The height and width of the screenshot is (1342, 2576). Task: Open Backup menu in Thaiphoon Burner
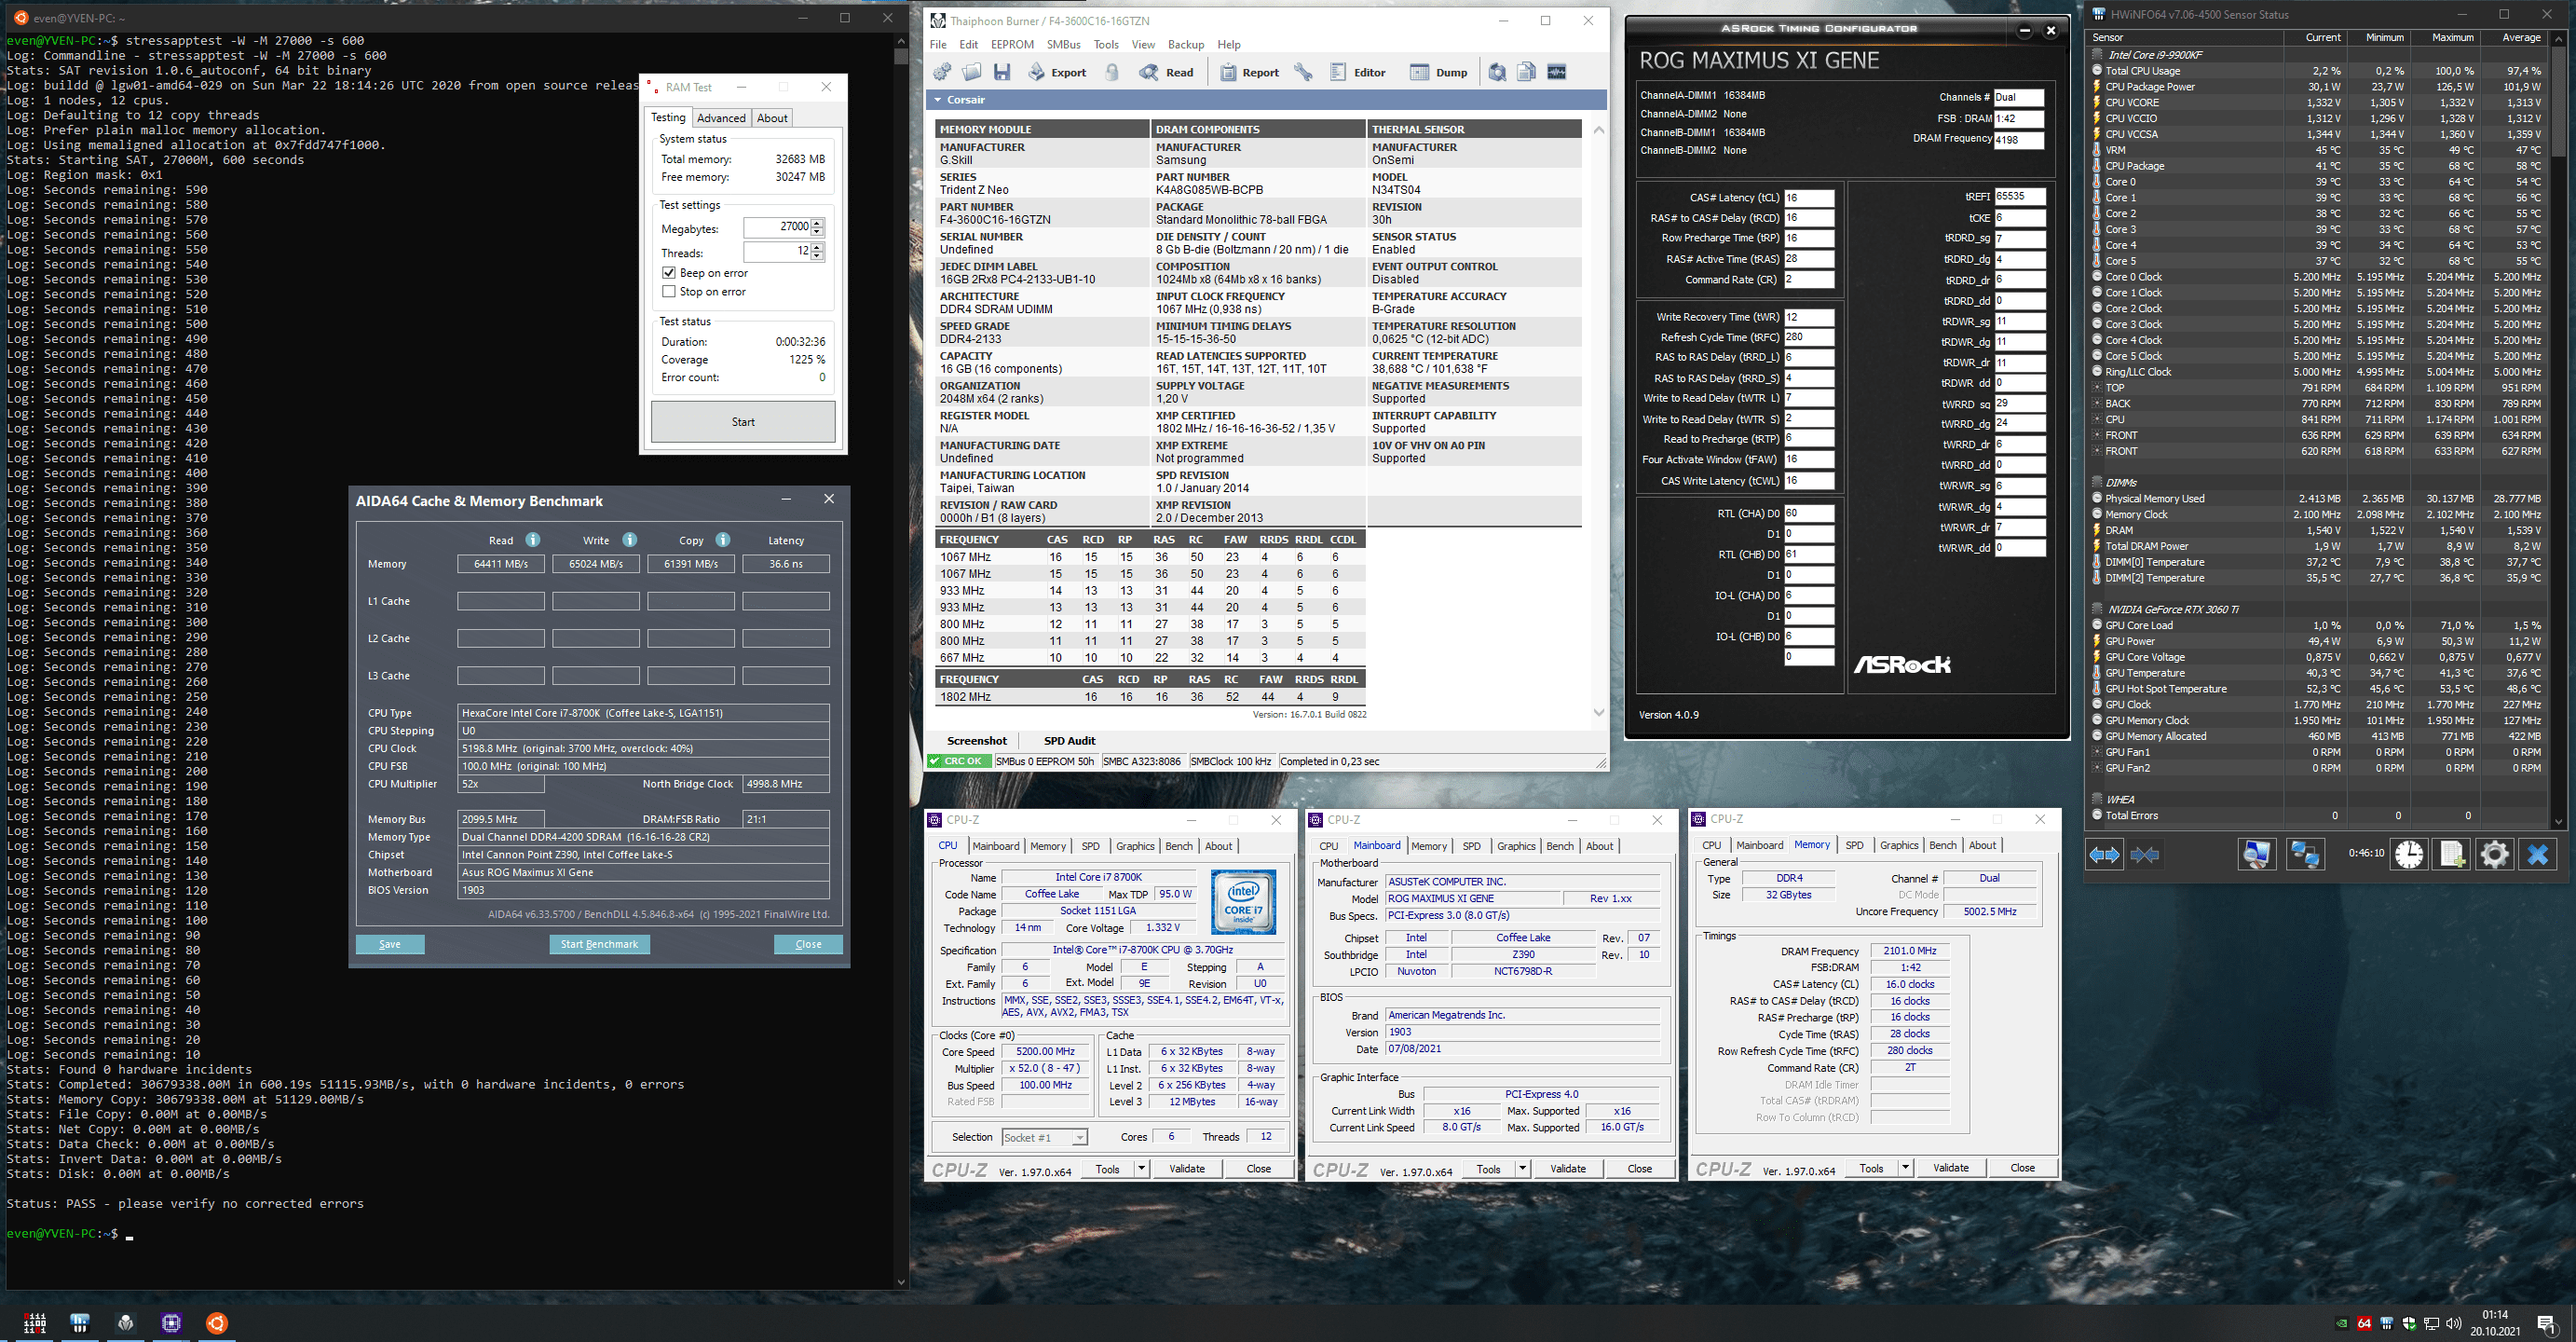click(1186, 45)
